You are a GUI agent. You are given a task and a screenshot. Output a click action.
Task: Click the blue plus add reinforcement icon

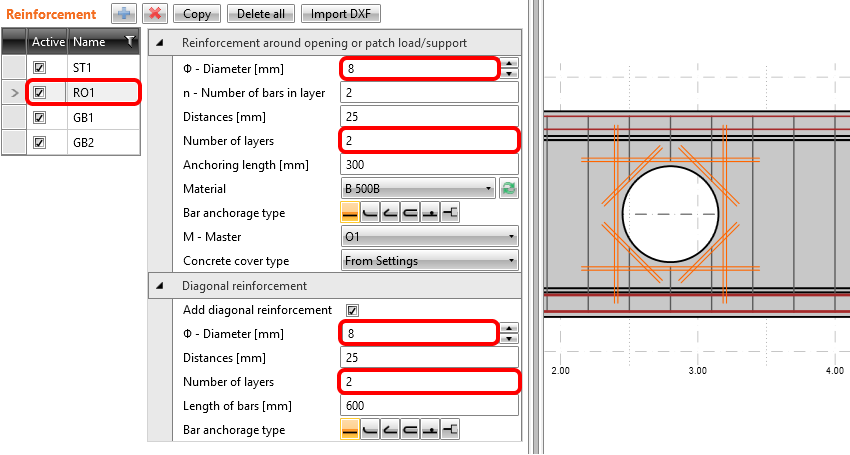pos(124,14)
